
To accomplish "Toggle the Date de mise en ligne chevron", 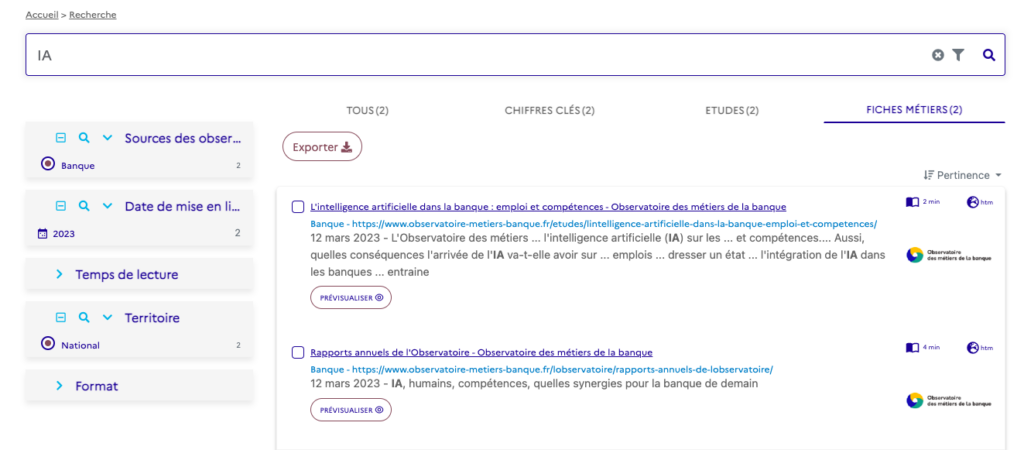I will pyautogui.click(x=107, y=206).
